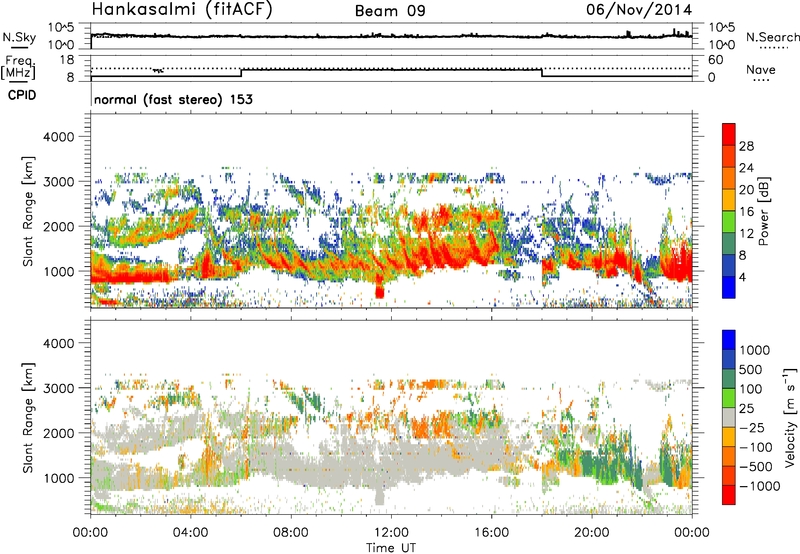
Task: Click the red top segment of Power colorbar
Action: 729,134
